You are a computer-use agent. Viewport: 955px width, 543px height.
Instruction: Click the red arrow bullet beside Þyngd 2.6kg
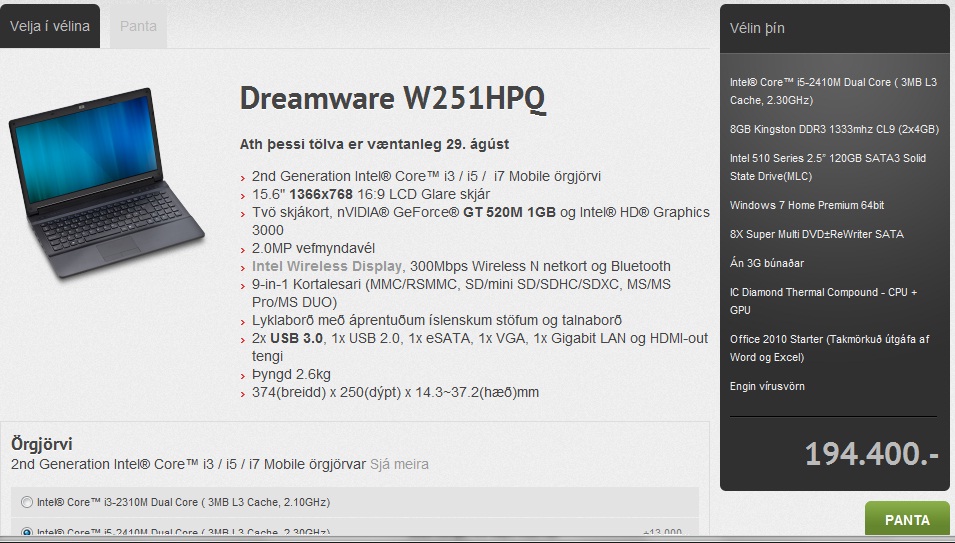[x=243, y=376]
